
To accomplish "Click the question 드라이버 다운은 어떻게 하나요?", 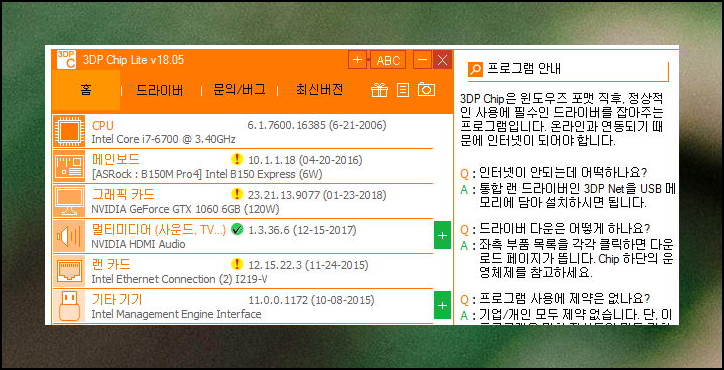I will click(x=565, y=229).
